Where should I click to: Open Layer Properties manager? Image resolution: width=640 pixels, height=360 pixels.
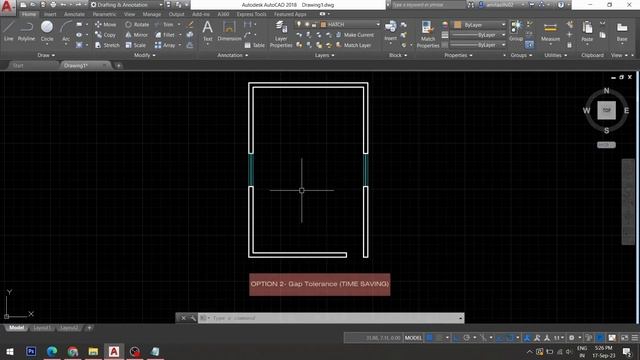tap(281, 35)
